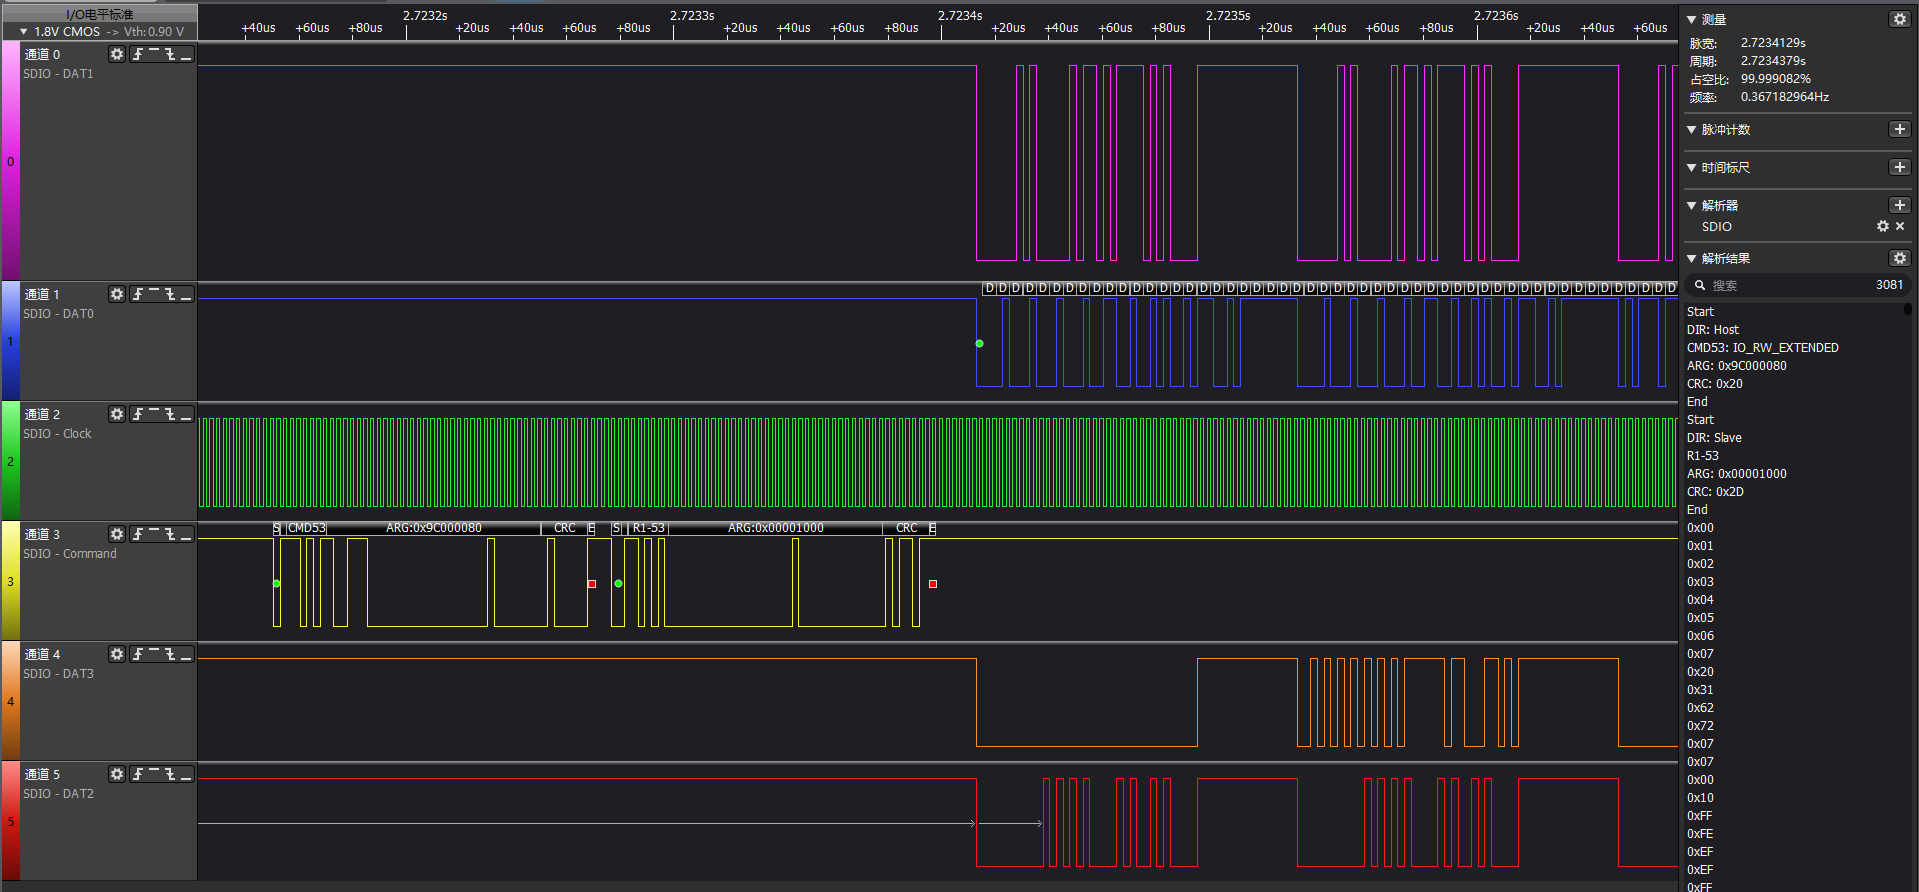Set rising edge trigger on 通道 0

click(x=138, y=54)
